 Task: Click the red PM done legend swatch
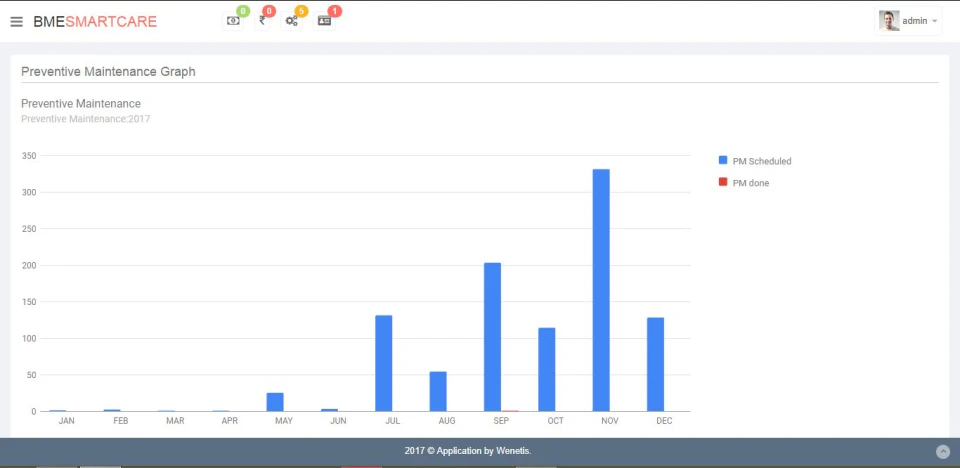point(722,182)
